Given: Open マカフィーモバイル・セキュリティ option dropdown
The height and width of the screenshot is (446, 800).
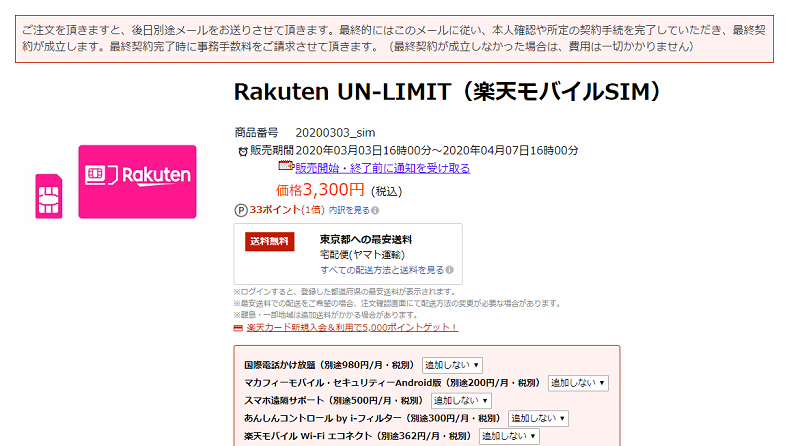Looking at the screenshot, I should (x=578, y=383).
